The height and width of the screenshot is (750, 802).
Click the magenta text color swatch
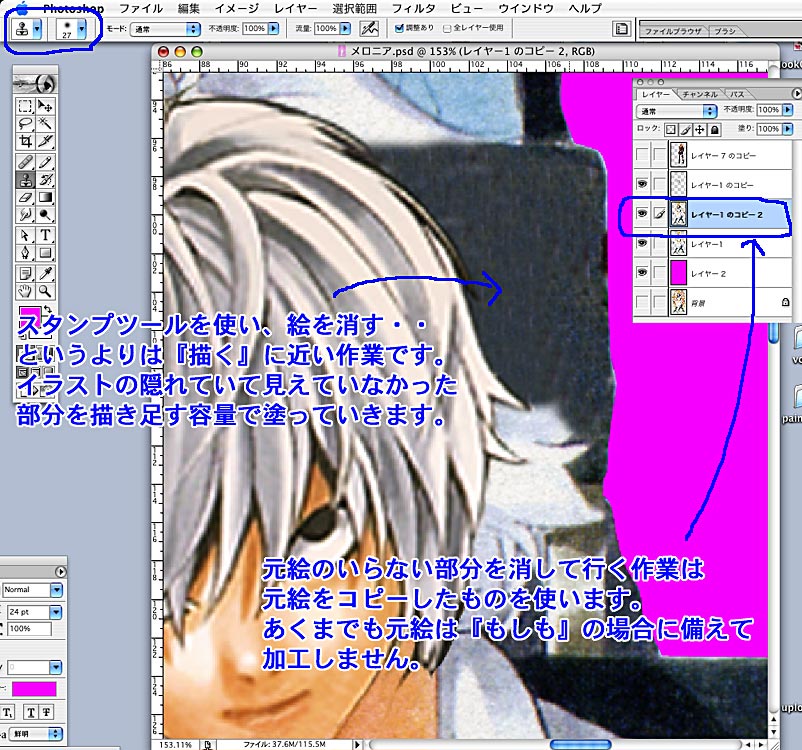(x=34, y=689)
